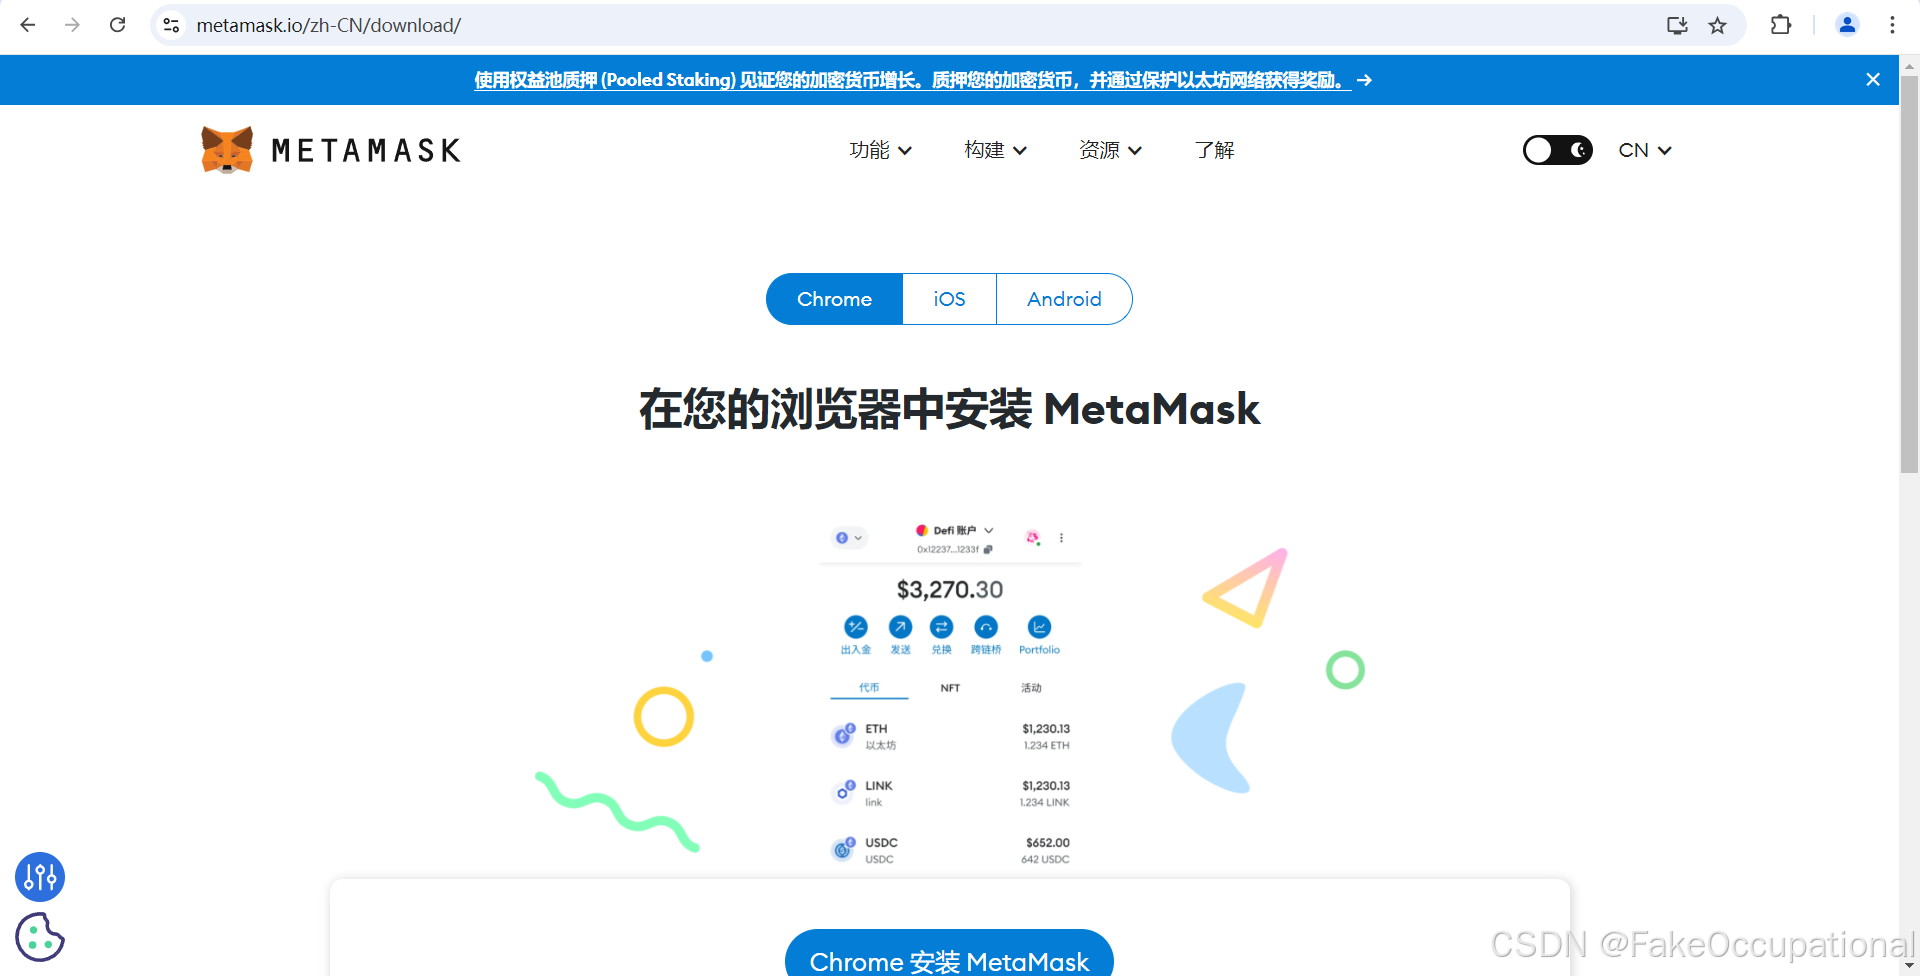View site information icon in address bar
This screenshot has width=1920, height=976.
coord(172,25)
